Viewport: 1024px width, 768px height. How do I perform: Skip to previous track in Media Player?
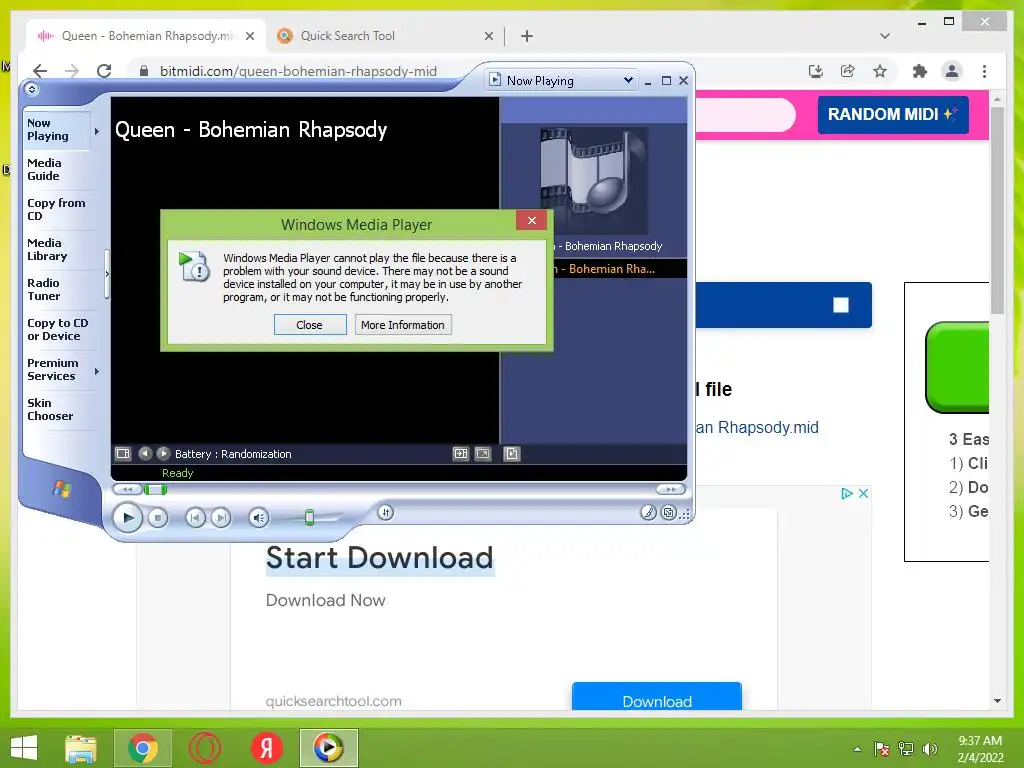pyautogui.click(x=195, y=518)
